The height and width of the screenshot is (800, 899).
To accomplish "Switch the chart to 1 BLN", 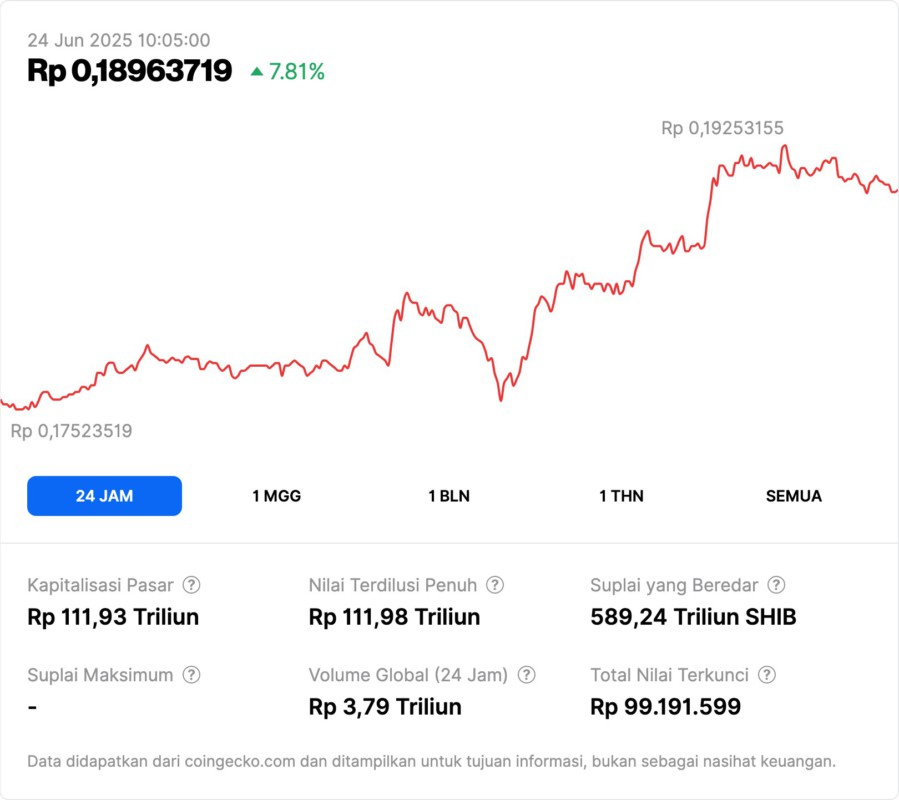I will (x=449, y=496).
